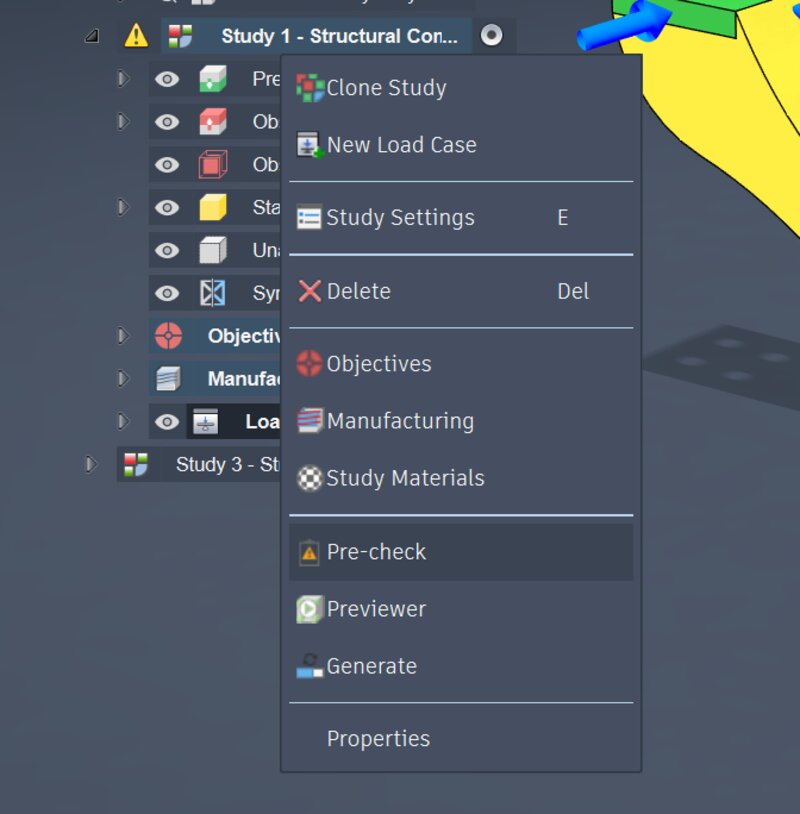Activate Study 1 radio button
This screenshot has width=800, height=814.
491,35
